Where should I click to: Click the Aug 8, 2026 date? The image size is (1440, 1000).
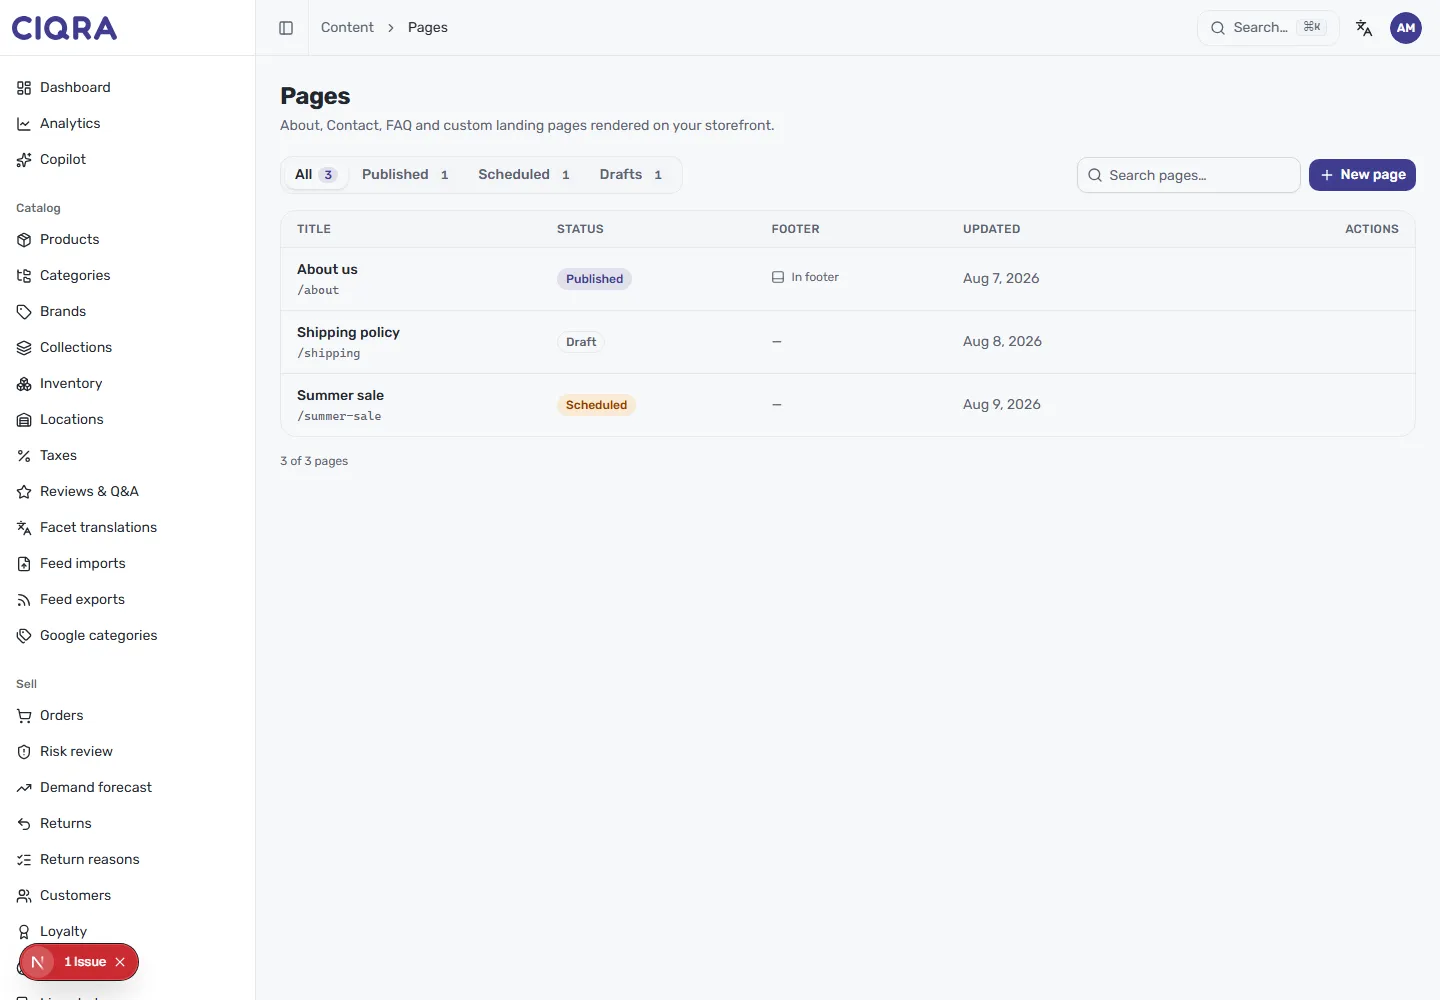point(1002,342)
